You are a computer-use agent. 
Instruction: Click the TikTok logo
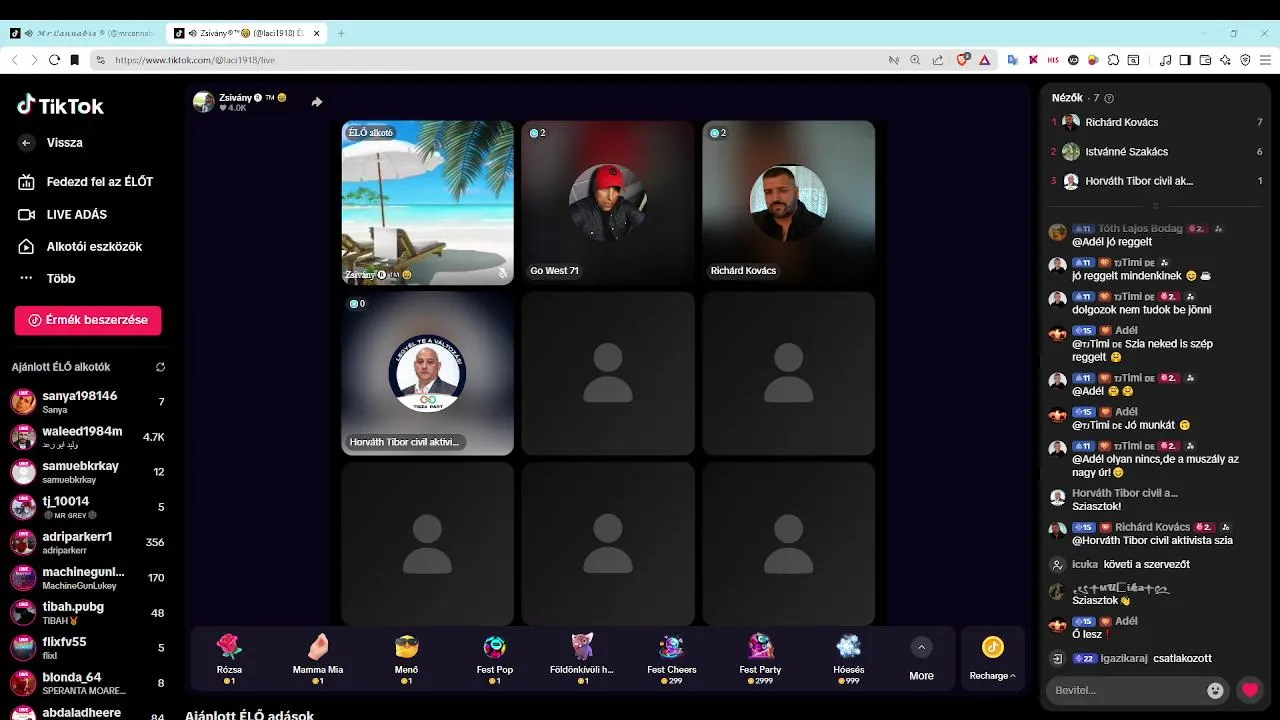[x=60, y=106]
